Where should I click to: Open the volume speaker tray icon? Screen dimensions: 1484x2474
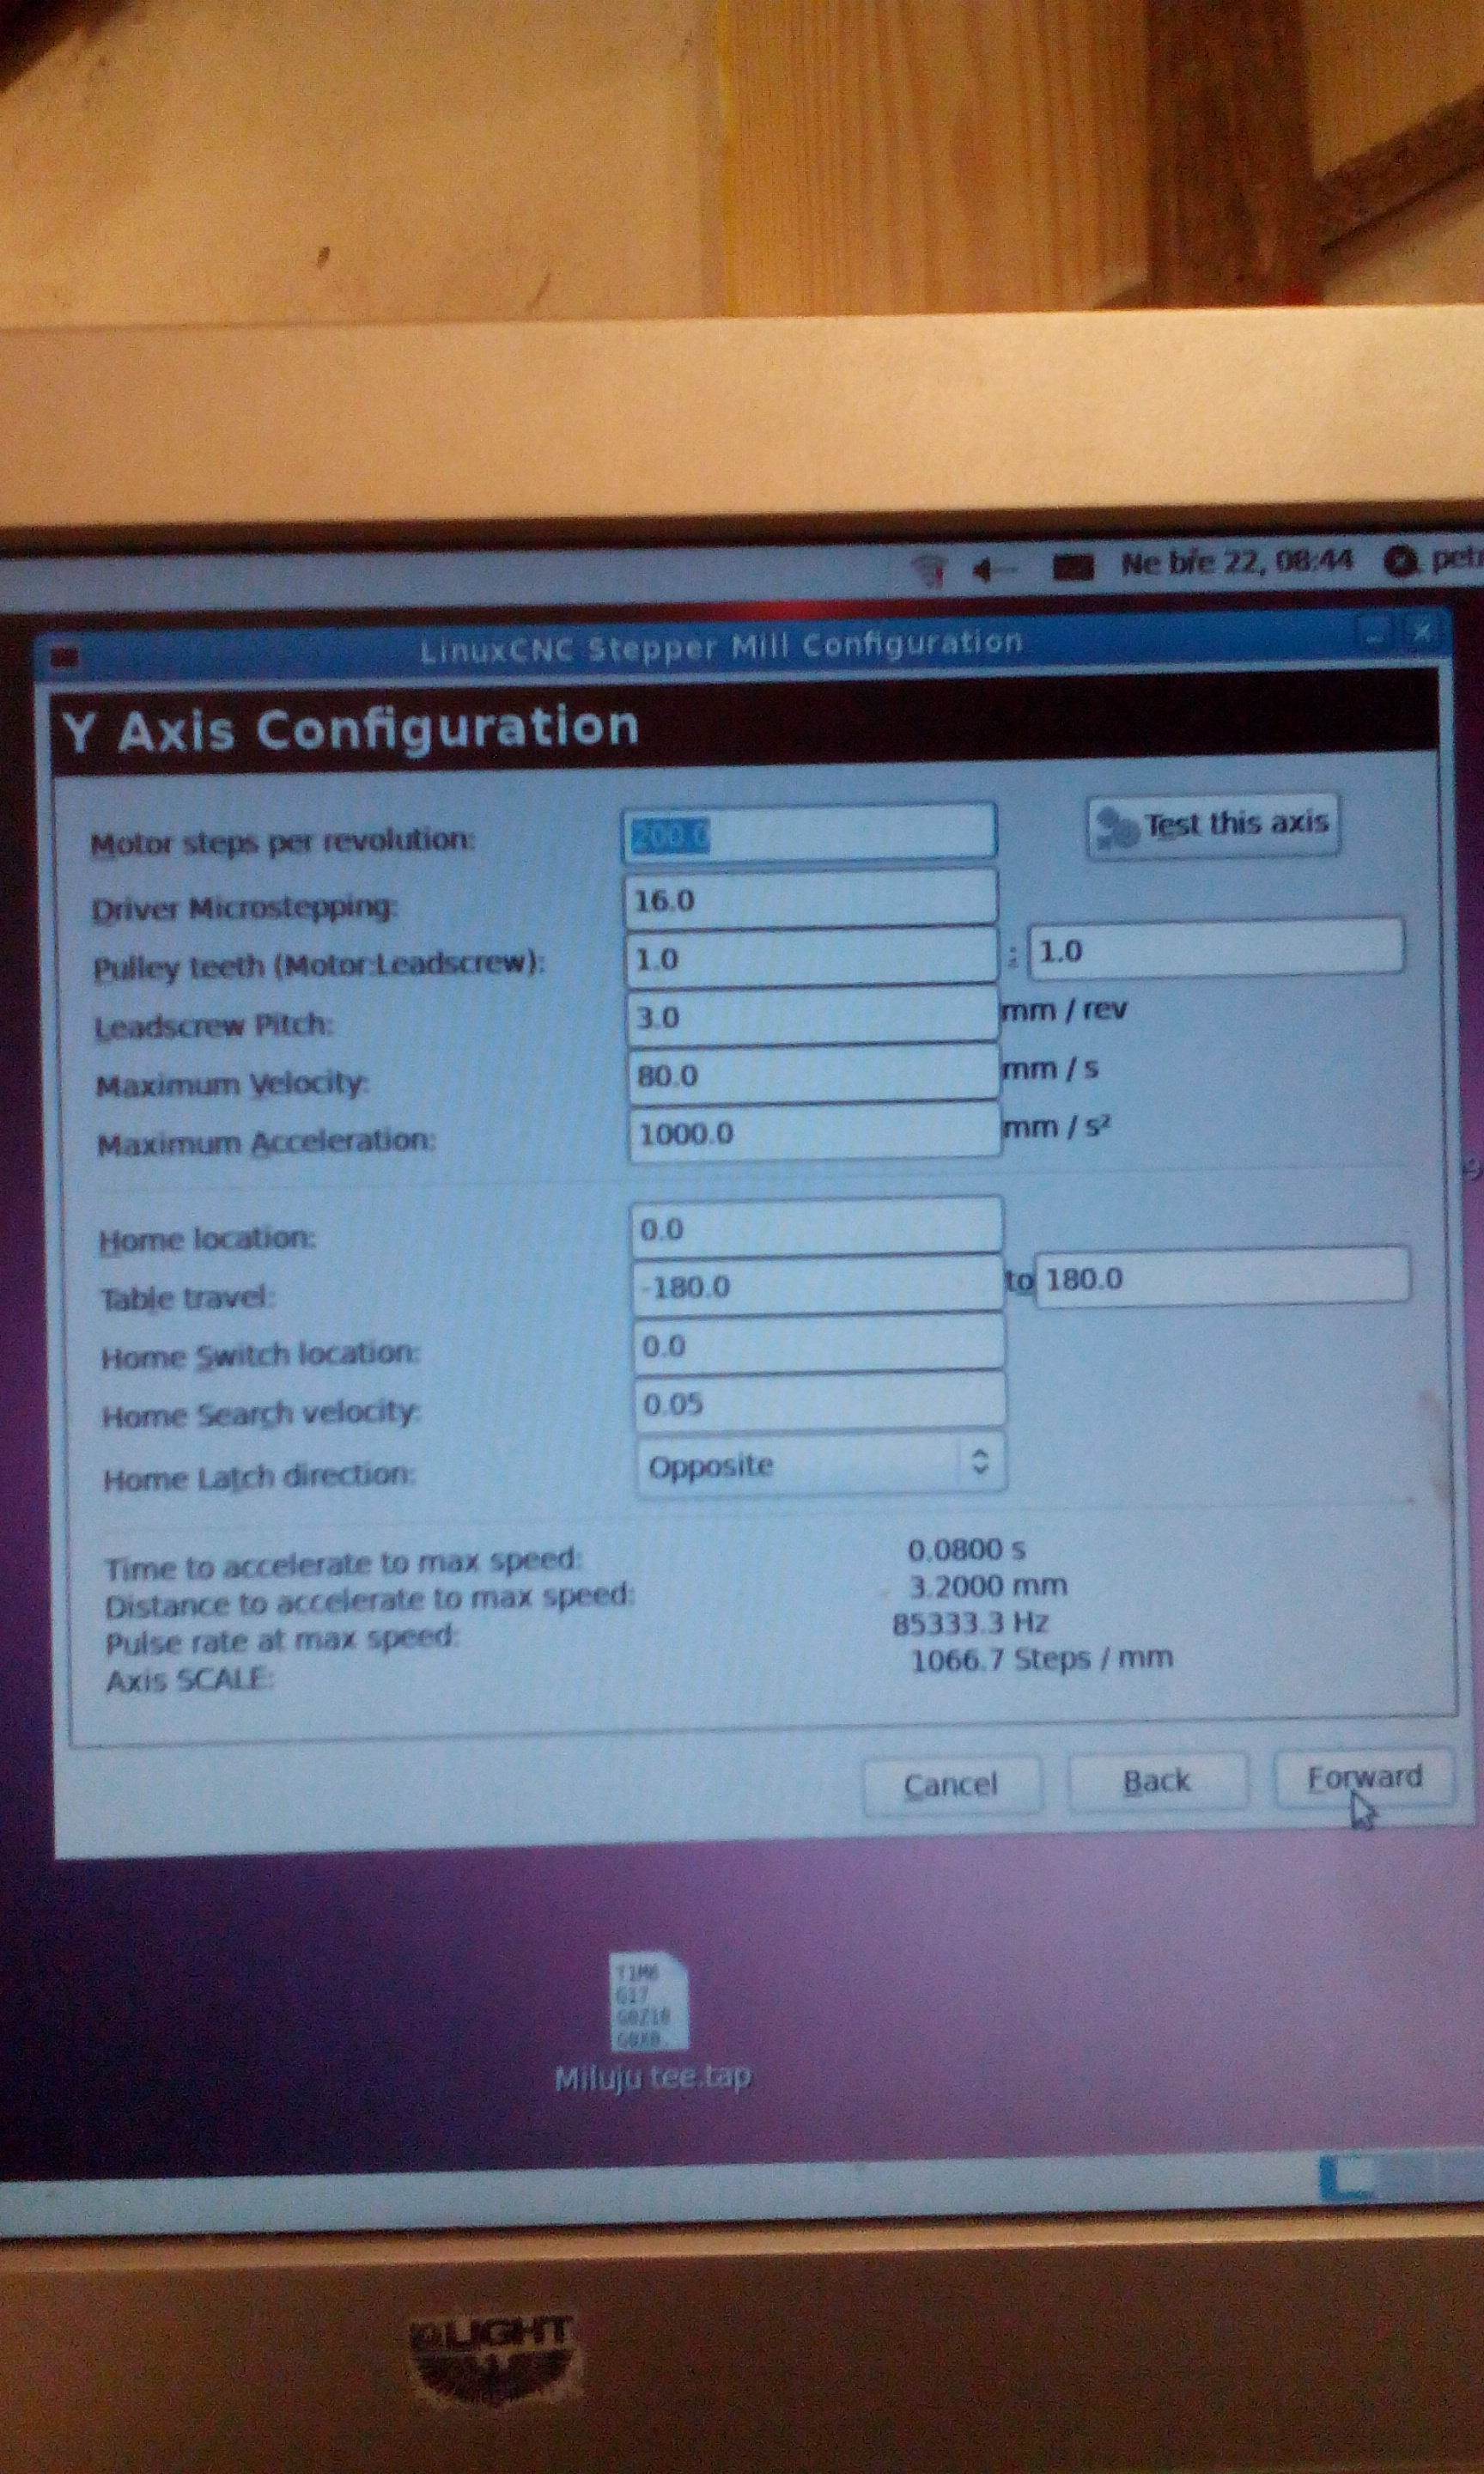[x=990, y=569]
